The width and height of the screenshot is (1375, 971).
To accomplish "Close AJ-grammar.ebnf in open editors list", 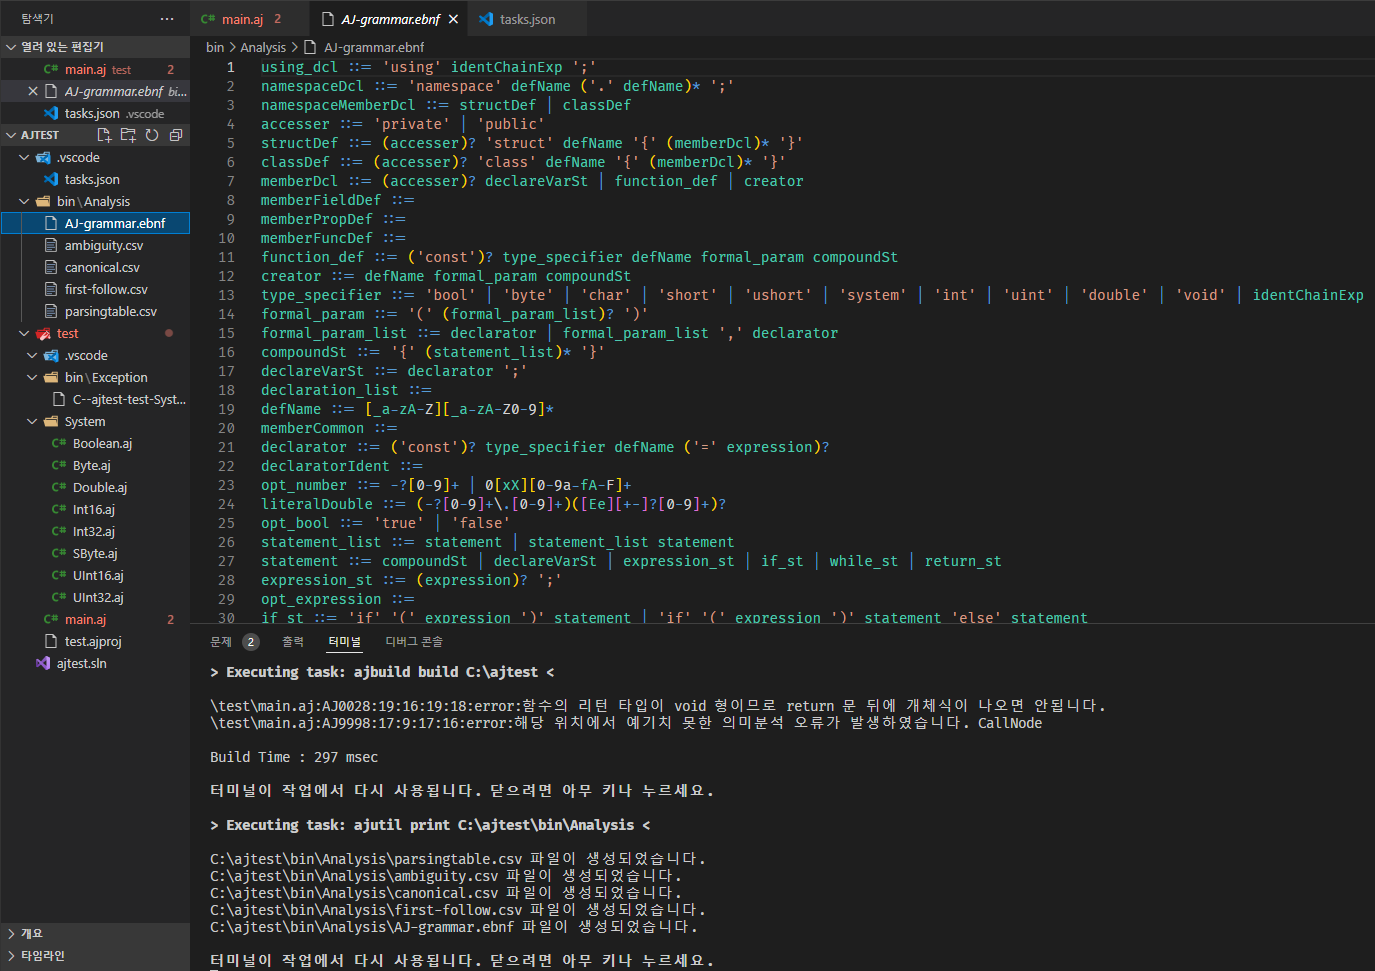I will (x=33, y=91).
